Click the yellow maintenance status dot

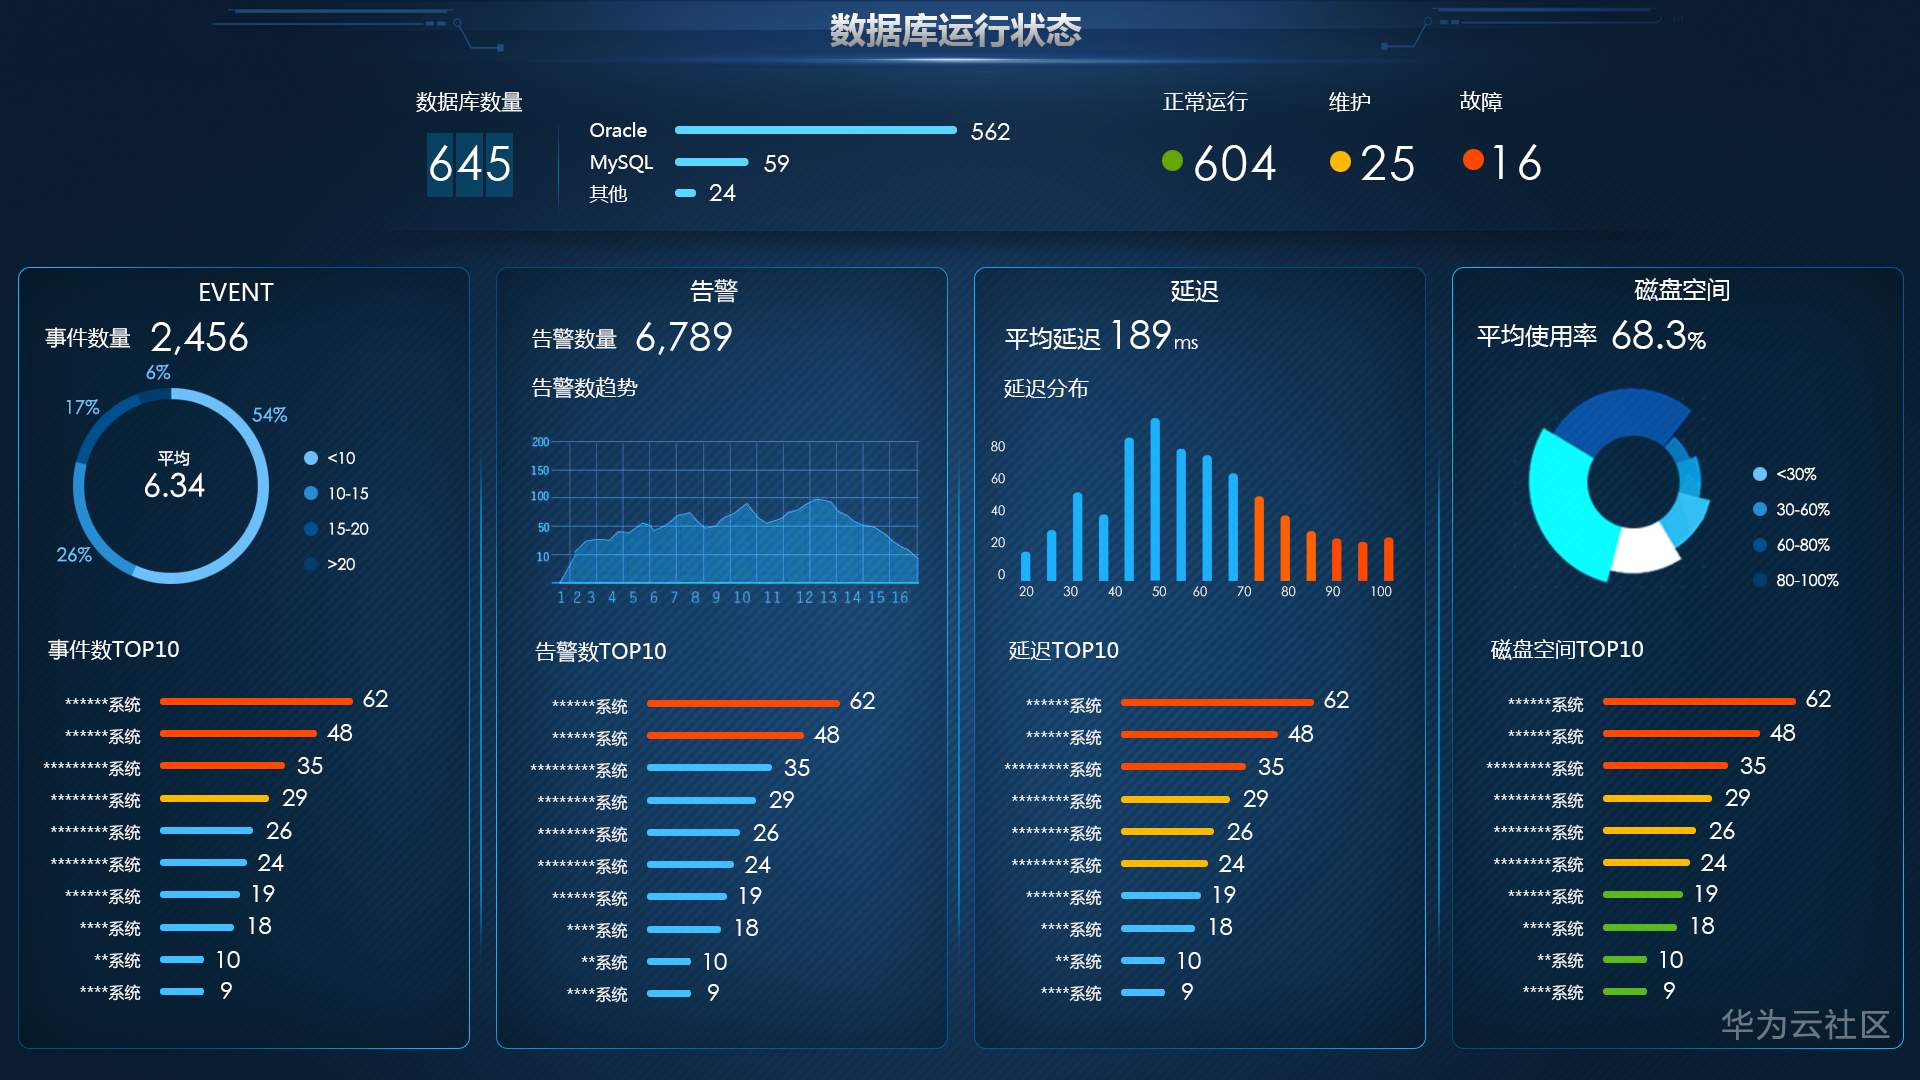pos(1340,161)
